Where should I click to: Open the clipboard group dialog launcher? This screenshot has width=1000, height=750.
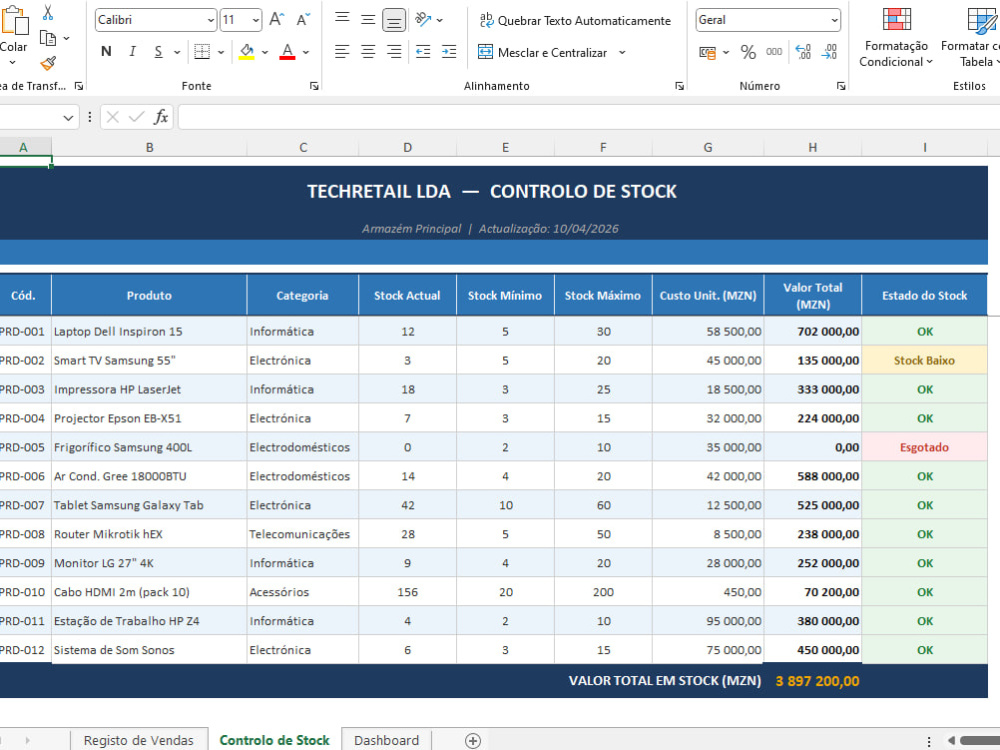coord(79,85)
